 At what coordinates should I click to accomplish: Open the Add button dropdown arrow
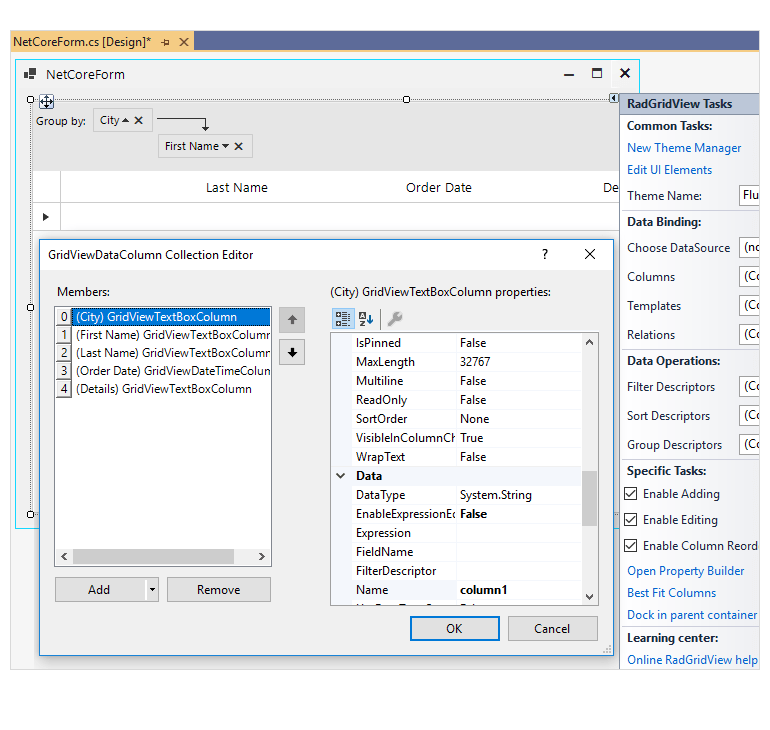pyautogui.click(x=153, y=590)
